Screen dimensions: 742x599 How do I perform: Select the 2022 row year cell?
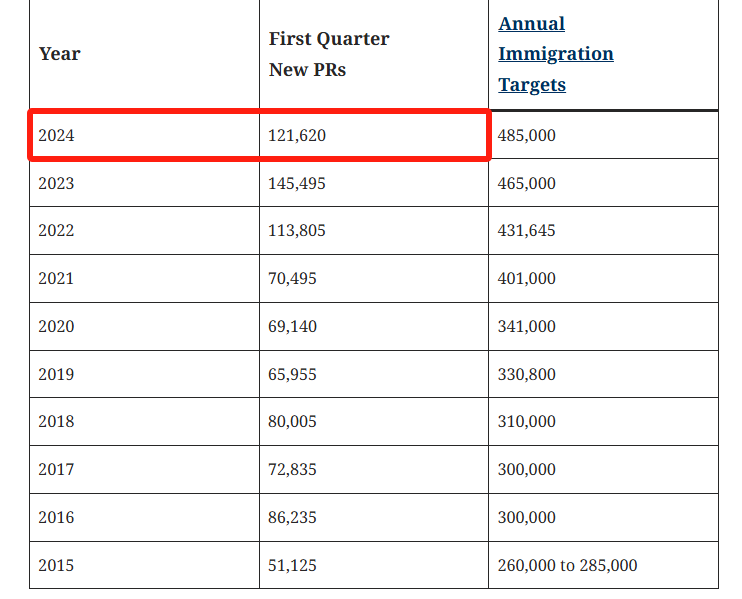pyautogui.click(x=57, y=230)
